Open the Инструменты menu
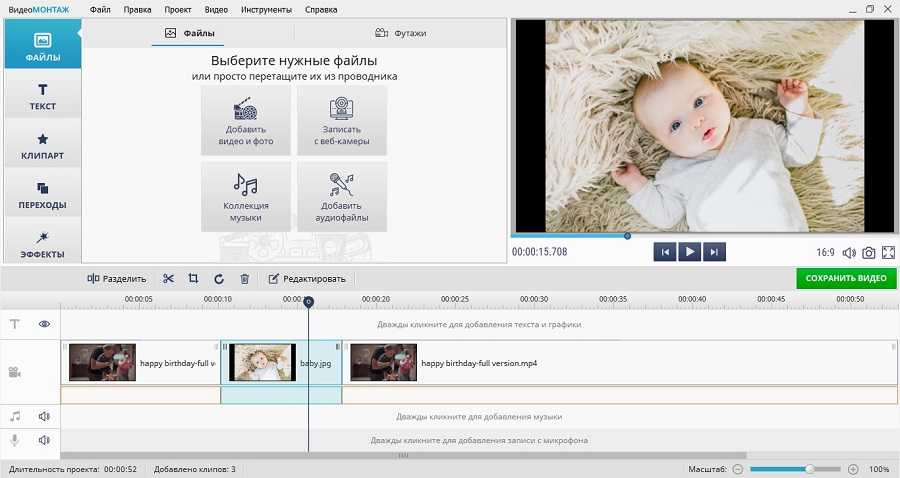 [x=267, y=9]
